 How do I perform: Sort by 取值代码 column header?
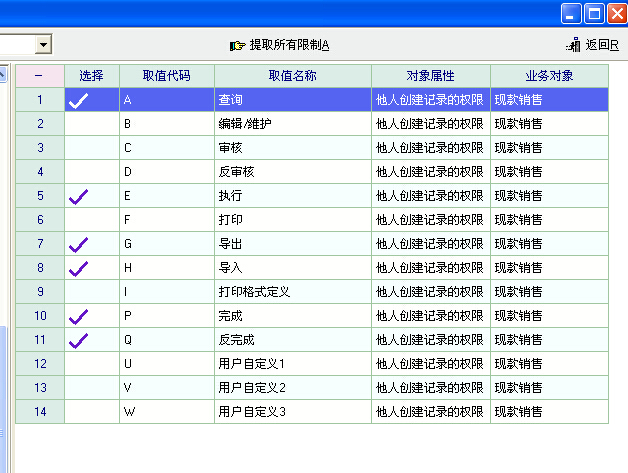166,76
